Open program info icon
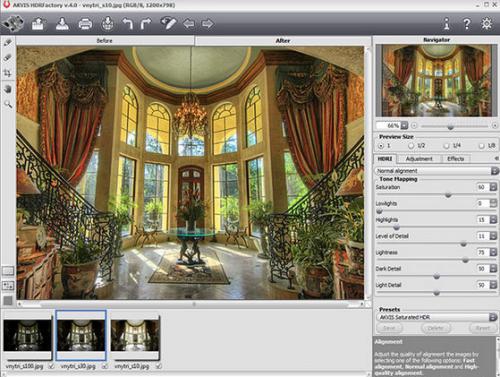The width and height of the screenshot is (500, 377). click(447, 24)
